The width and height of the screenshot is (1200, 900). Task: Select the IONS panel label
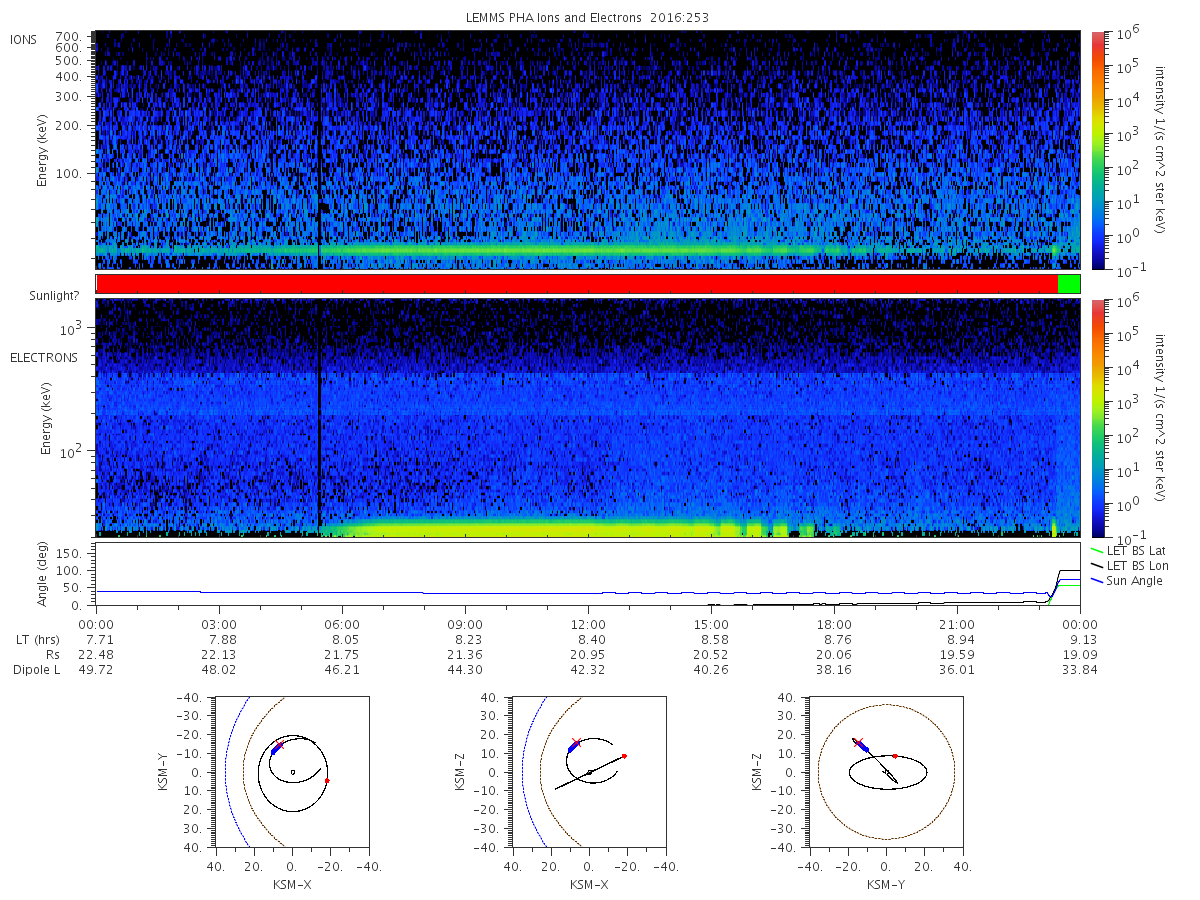(x=25, y=39)
